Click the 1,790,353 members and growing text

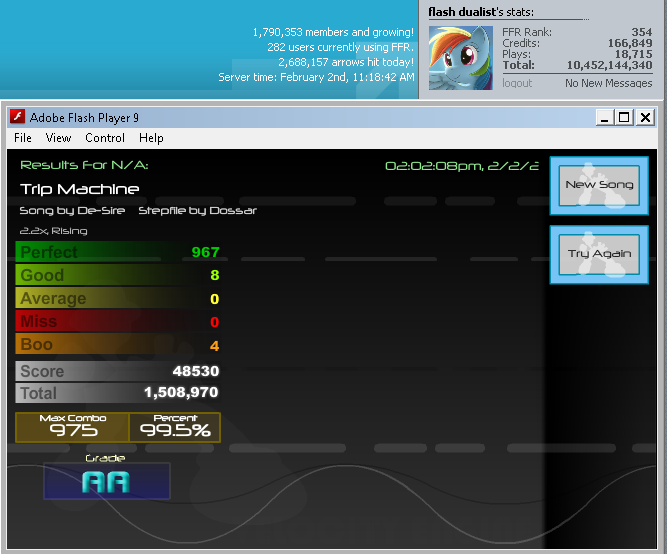tap(333, 32)
